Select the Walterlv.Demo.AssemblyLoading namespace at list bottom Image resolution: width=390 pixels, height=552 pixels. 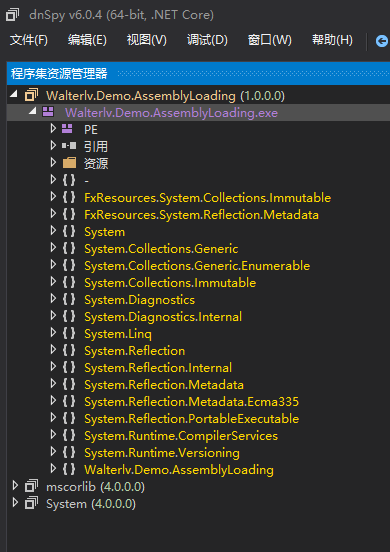[x=179, y=470]
